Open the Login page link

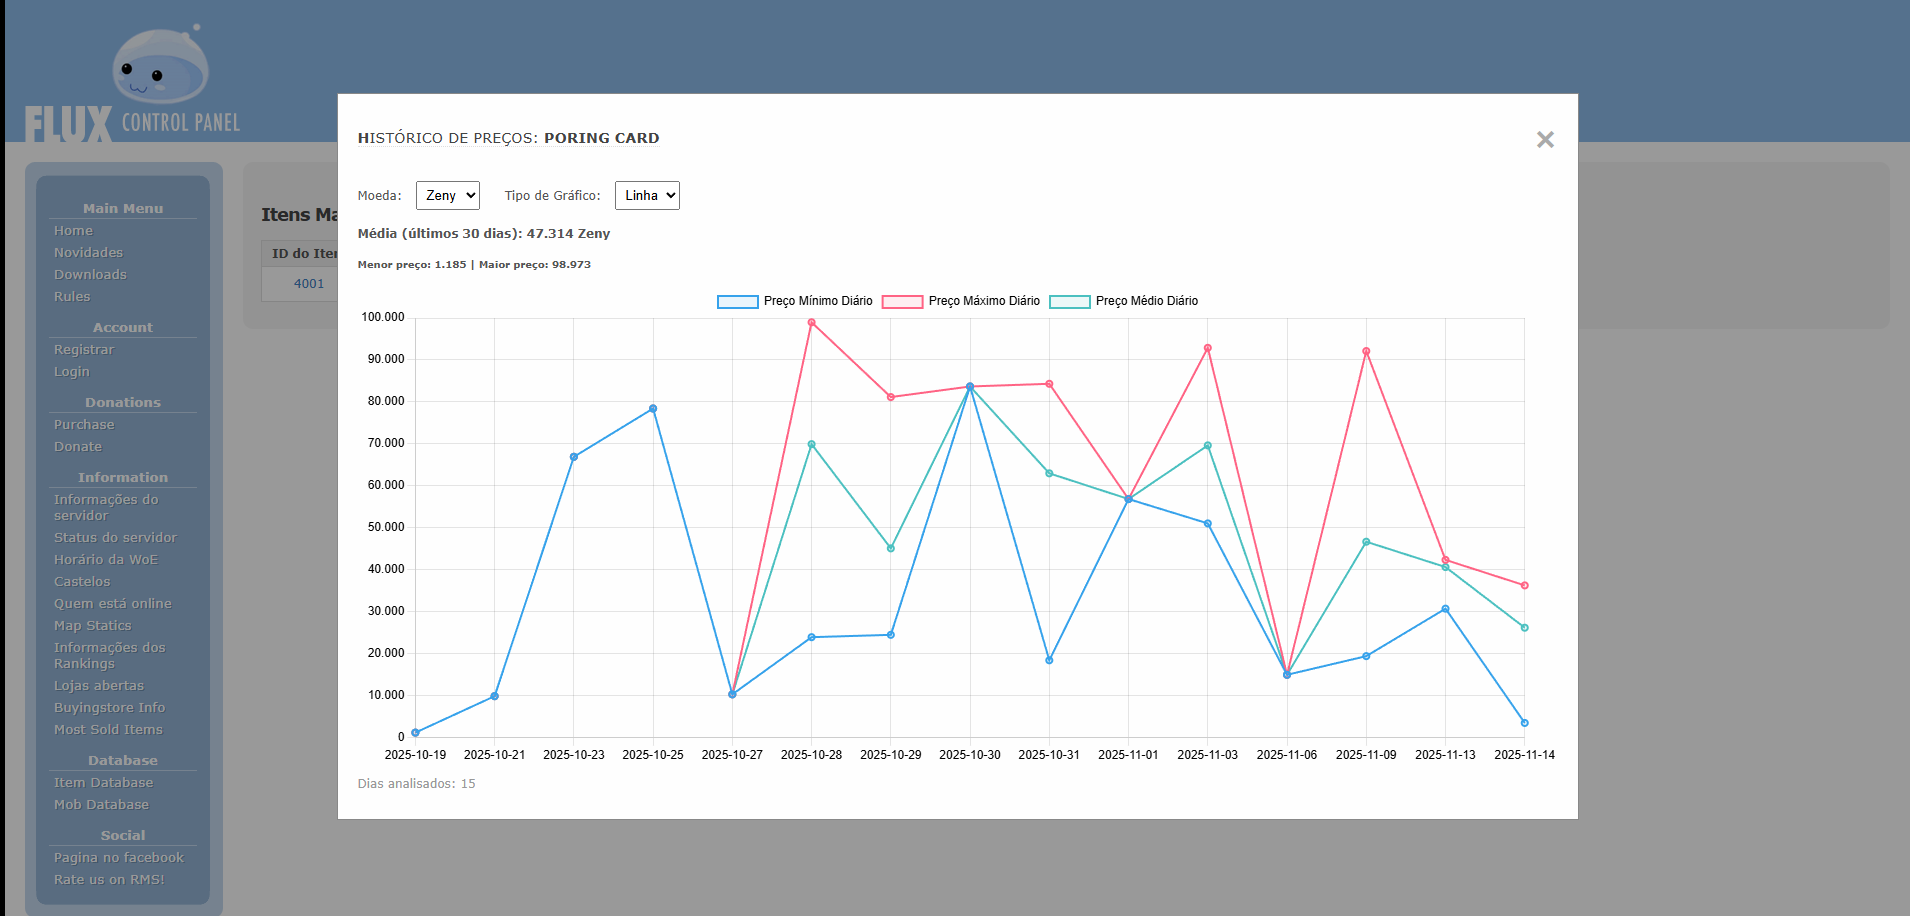coord(72,372)
